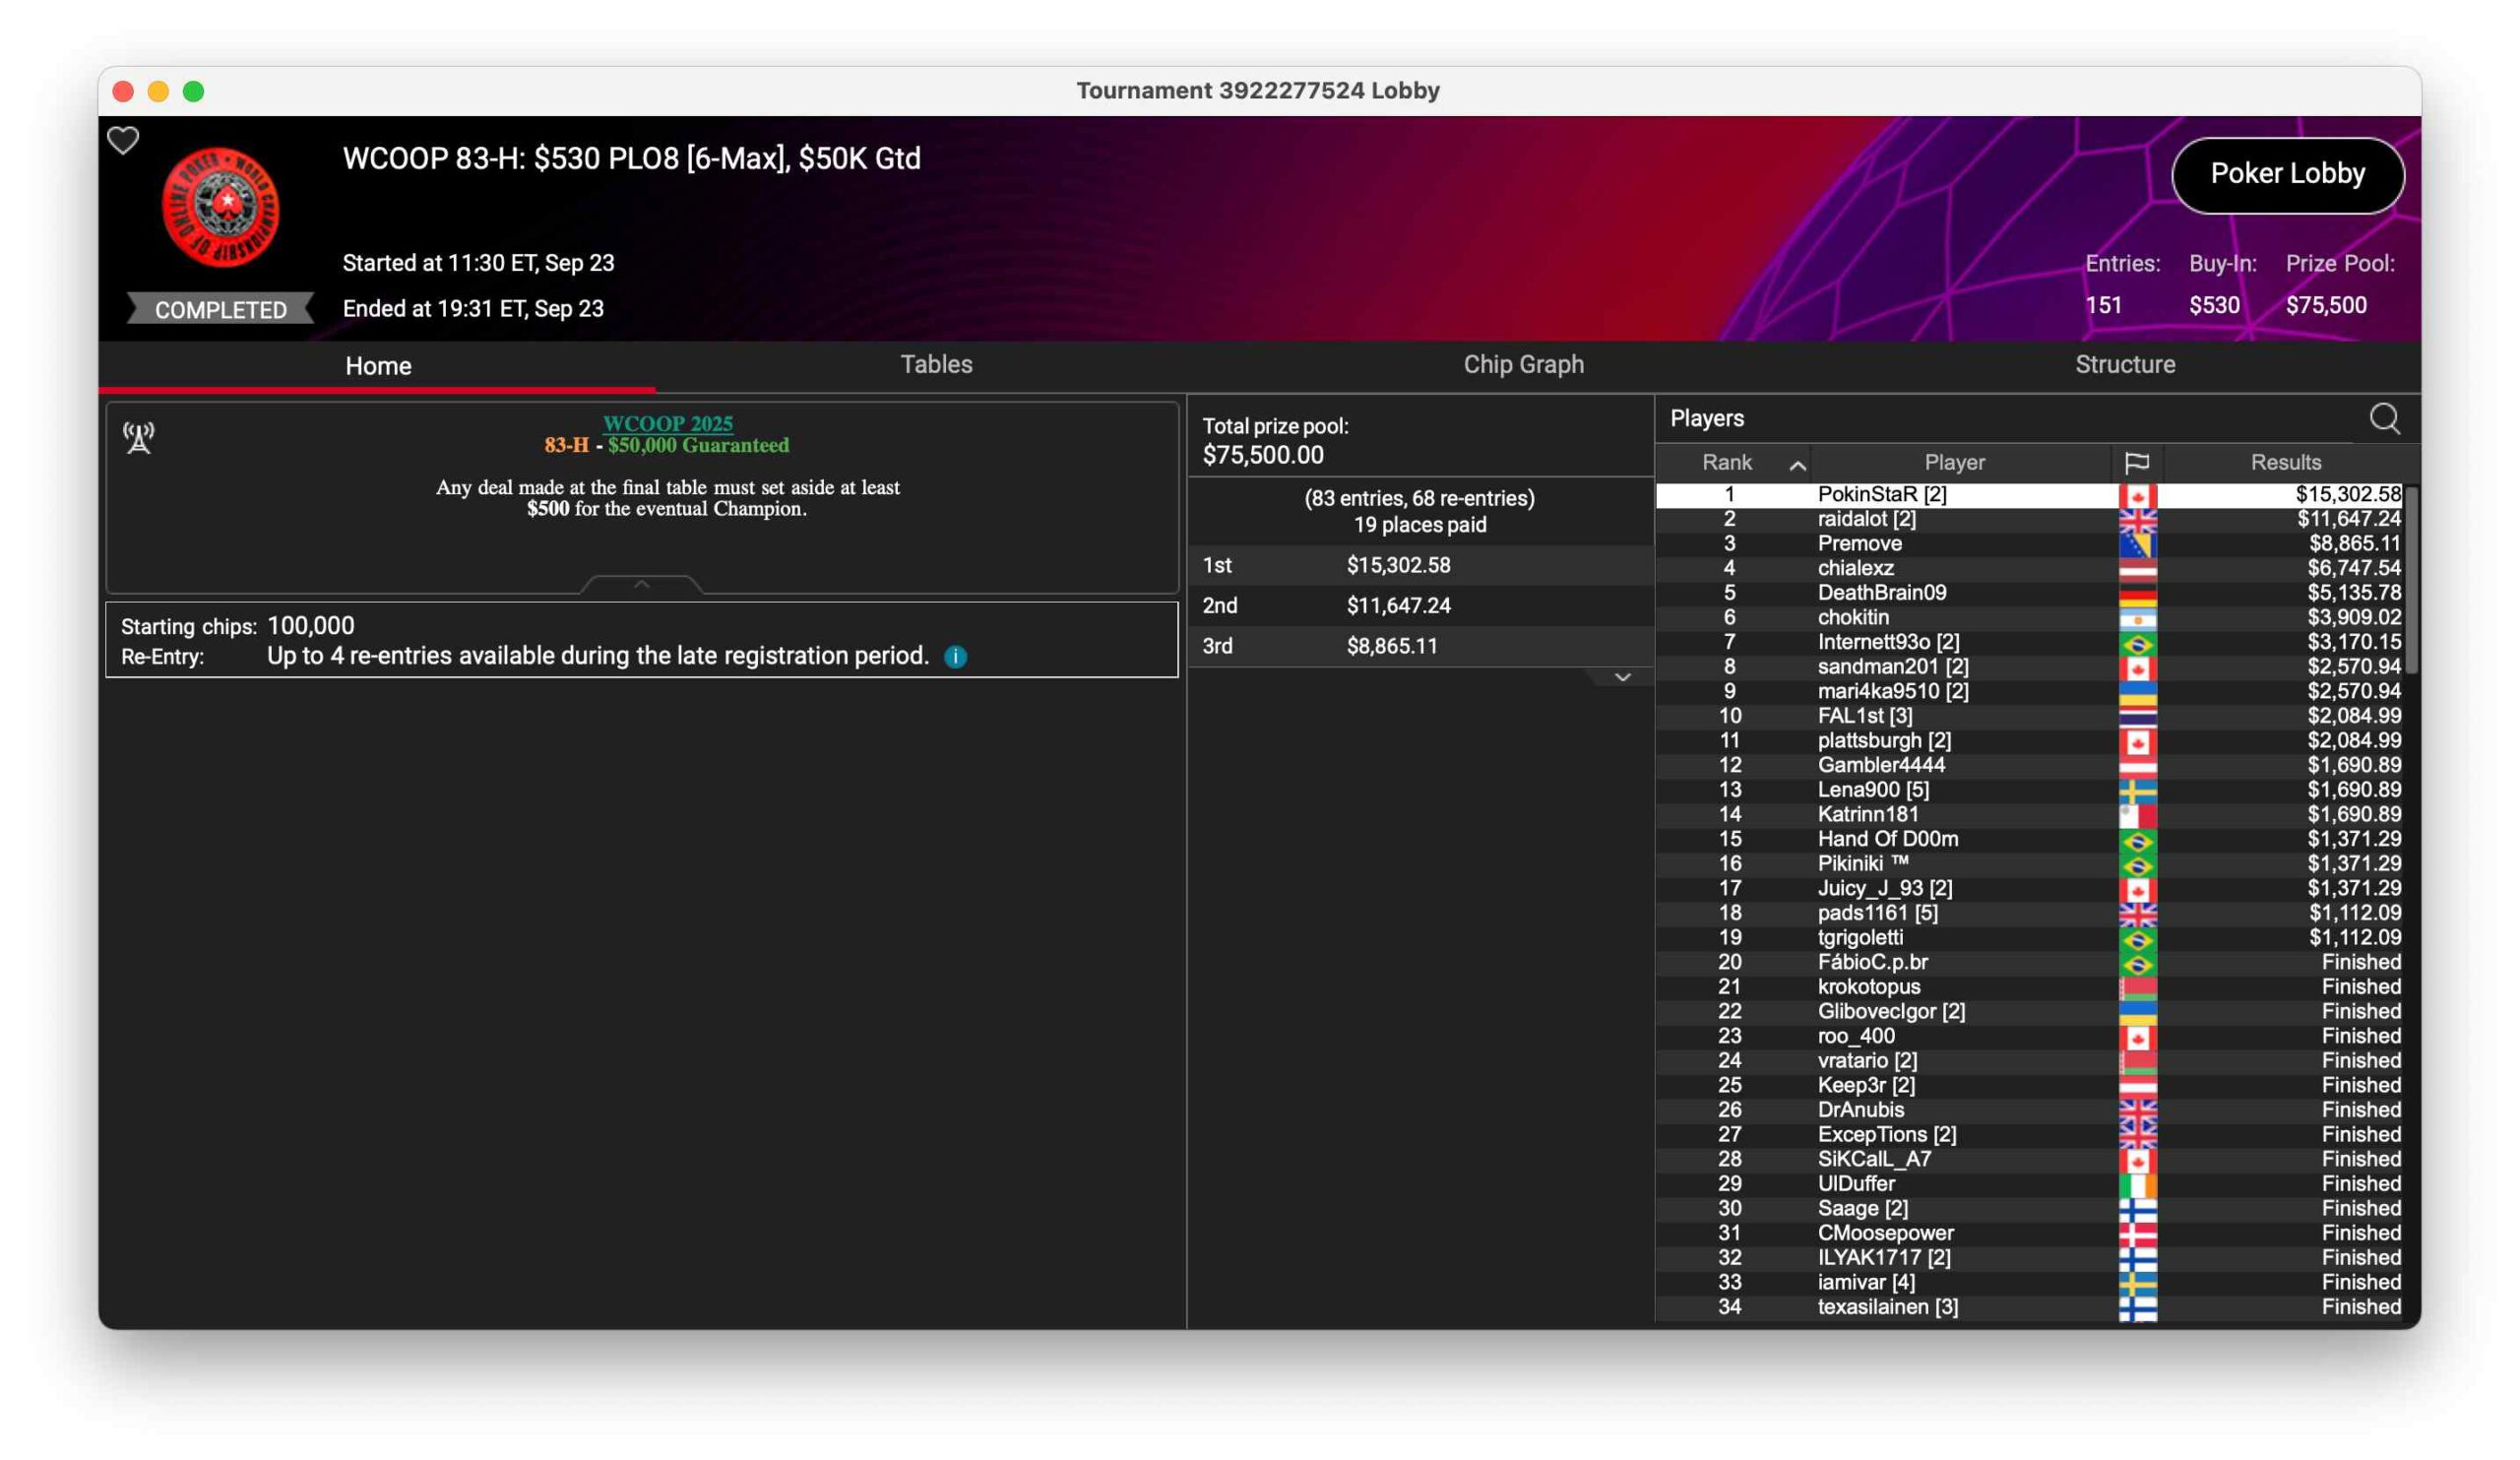
Task: Select player raidalot in rankings
Action: pyautogui.click(x=1866, y=519)
